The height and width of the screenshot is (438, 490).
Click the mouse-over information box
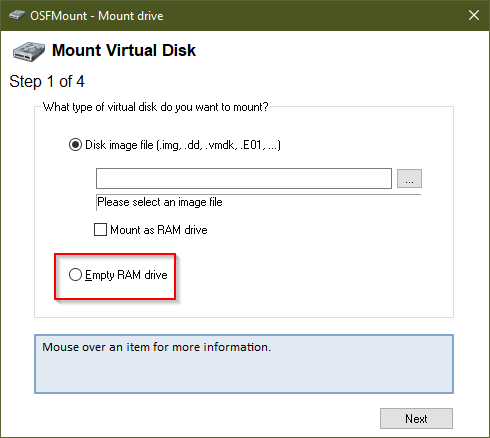tap(244, 364)
